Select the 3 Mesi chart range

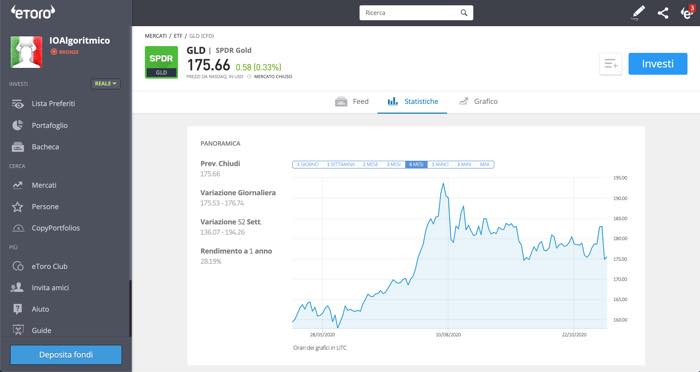[393, 164]
